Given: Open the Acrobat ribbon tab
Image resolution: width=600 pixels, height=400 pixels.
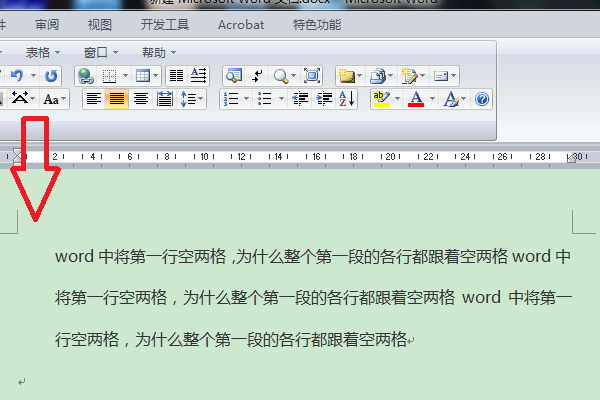Looking at the screenshot, I should coord(241,25).
